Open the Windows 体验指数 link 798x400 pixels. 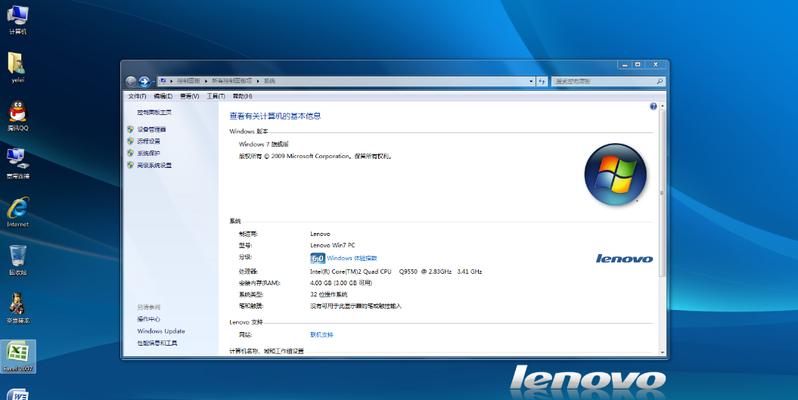point(352,259)
